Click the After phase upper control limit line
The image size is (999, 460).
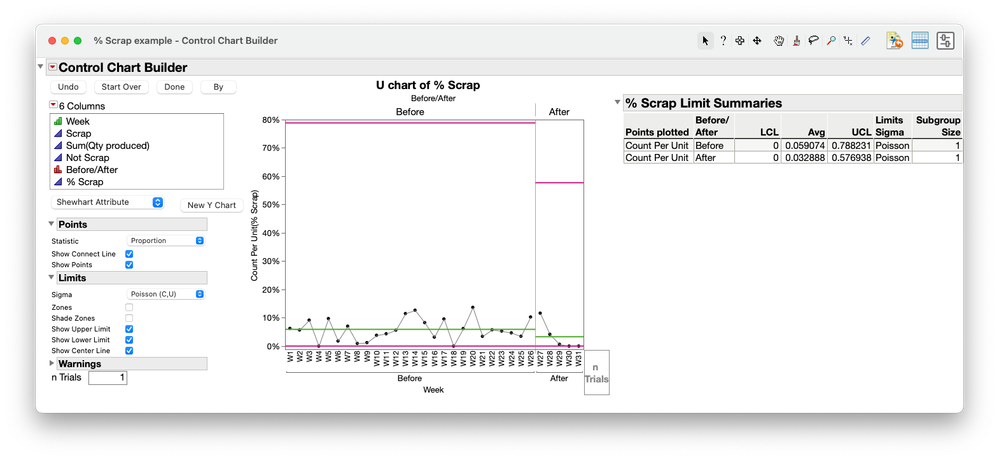[559, 183]
